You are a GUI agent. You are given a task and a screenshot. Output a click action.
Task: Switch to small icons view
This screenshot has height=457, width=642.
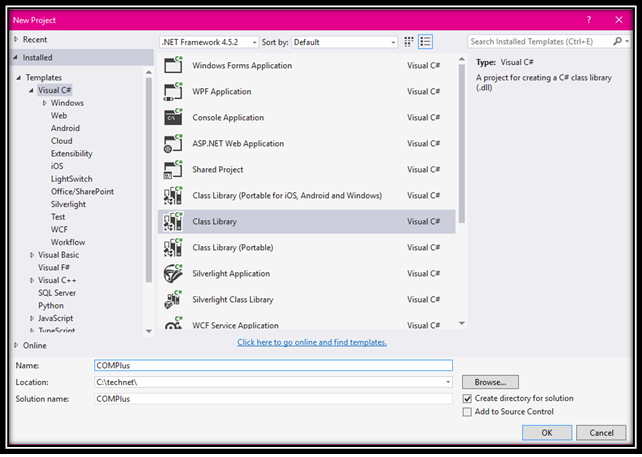pyautogui.click(x=409, y=42)
